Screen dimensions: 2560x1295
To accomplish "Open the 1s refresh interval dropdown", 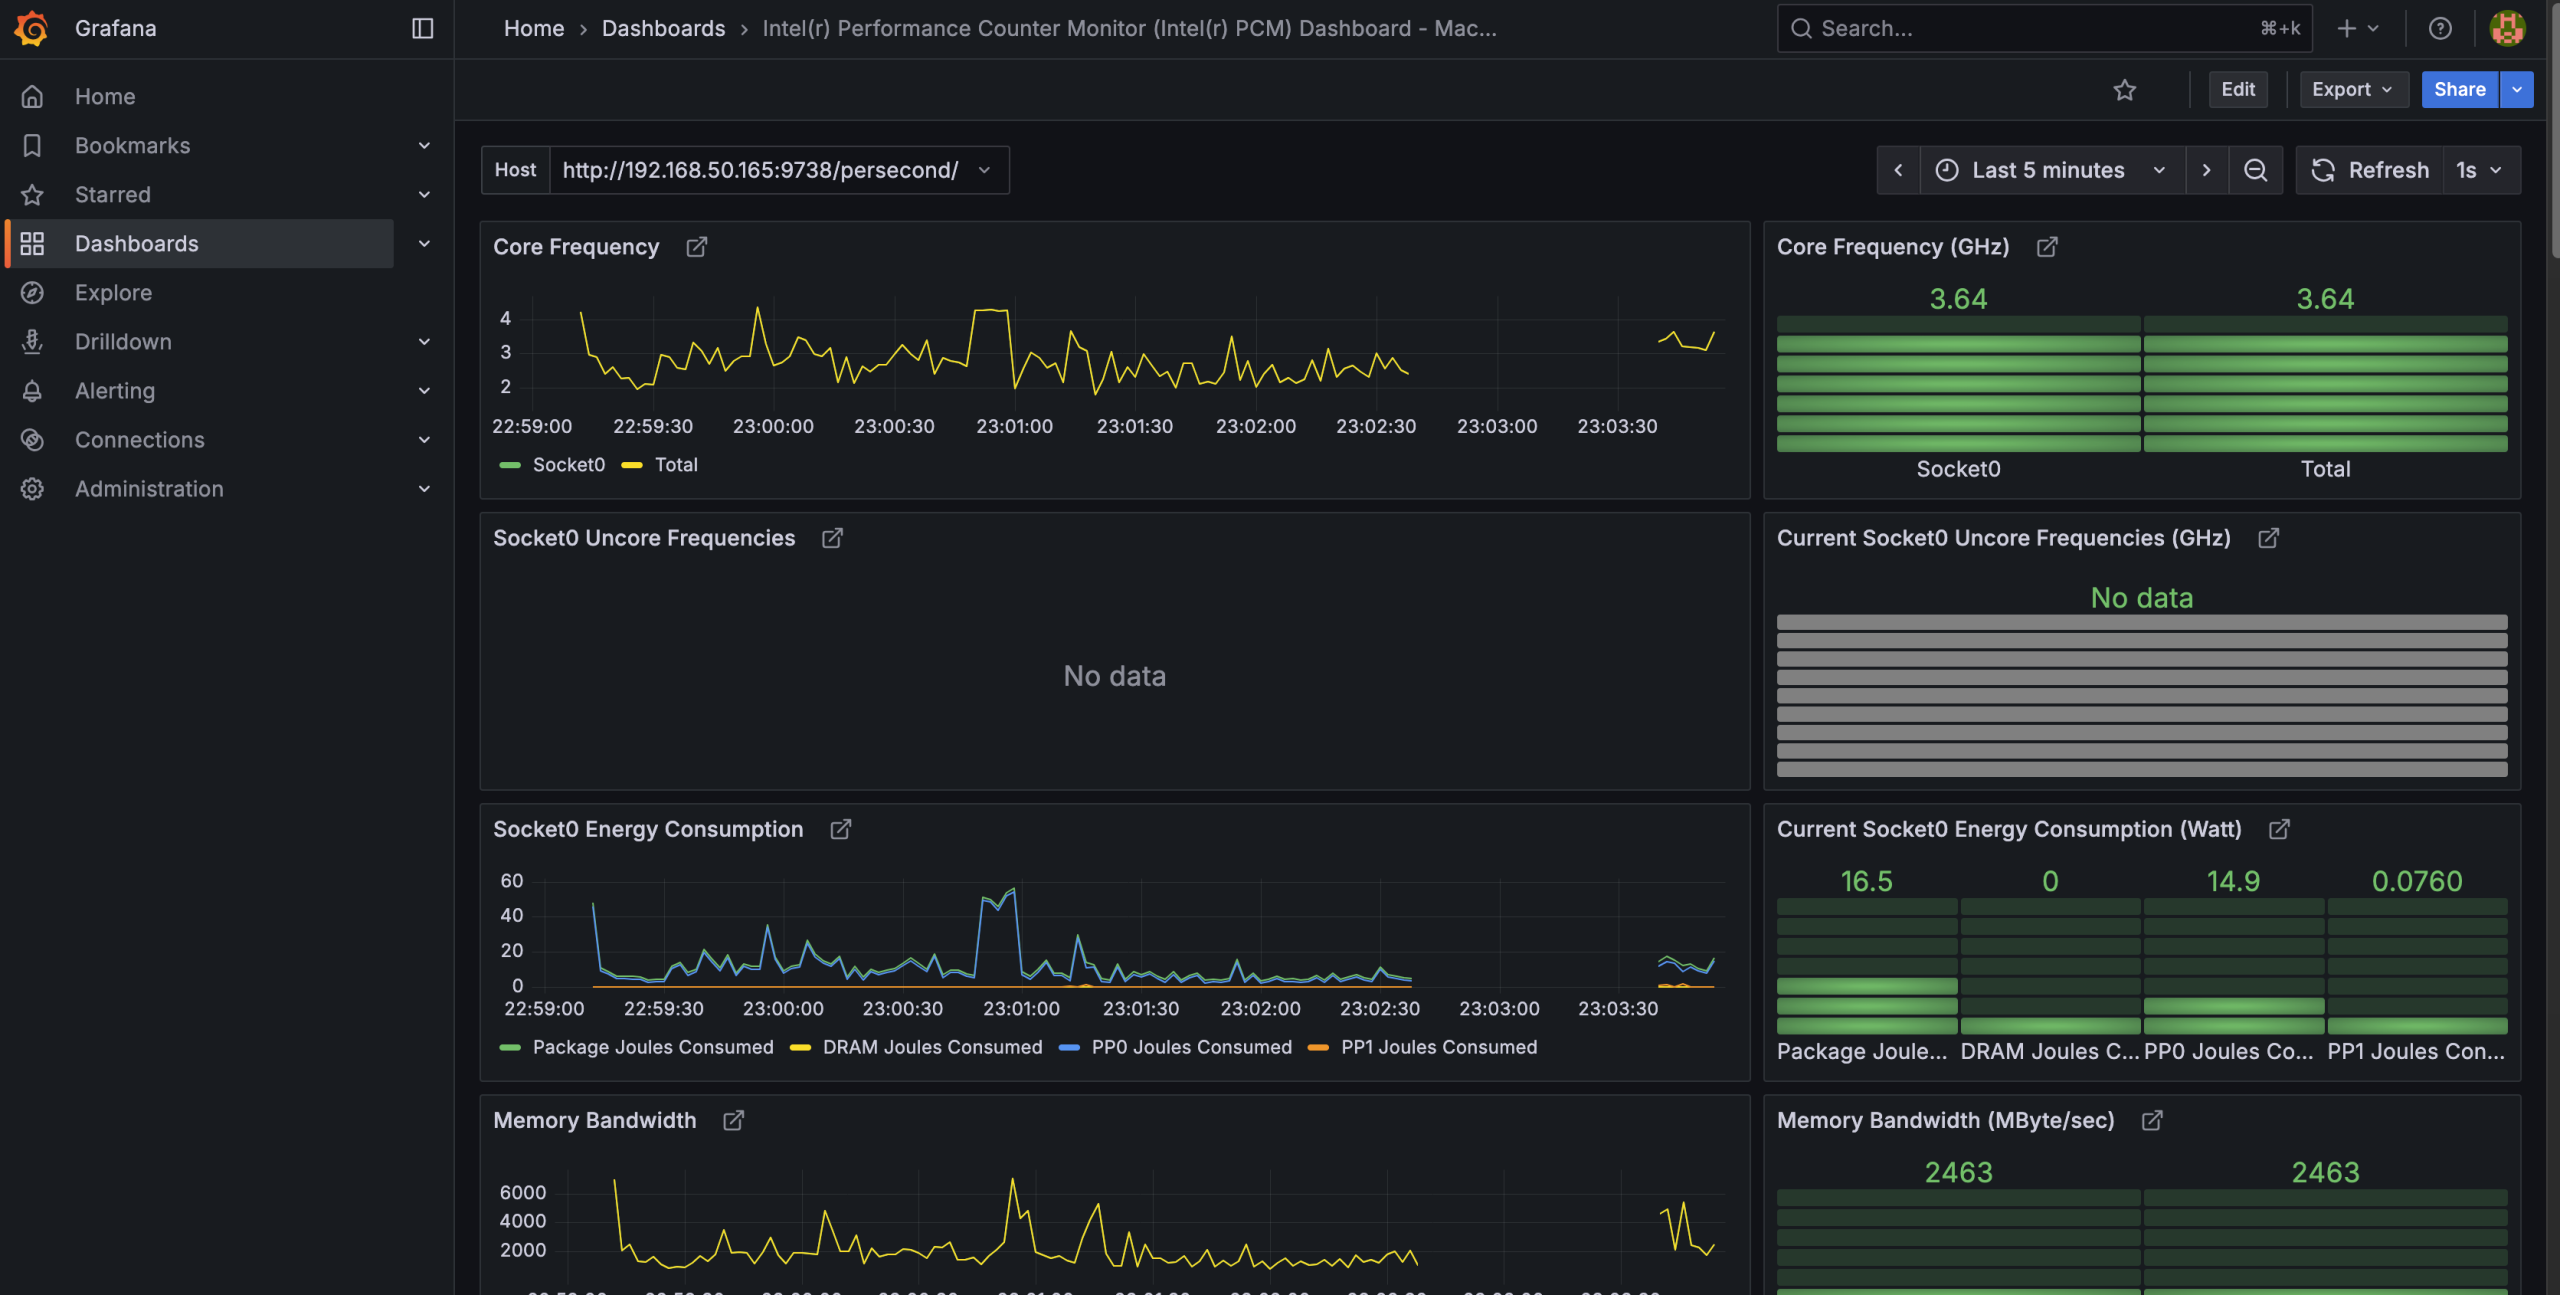I will pyautogui.click(x=2480, y=170).
